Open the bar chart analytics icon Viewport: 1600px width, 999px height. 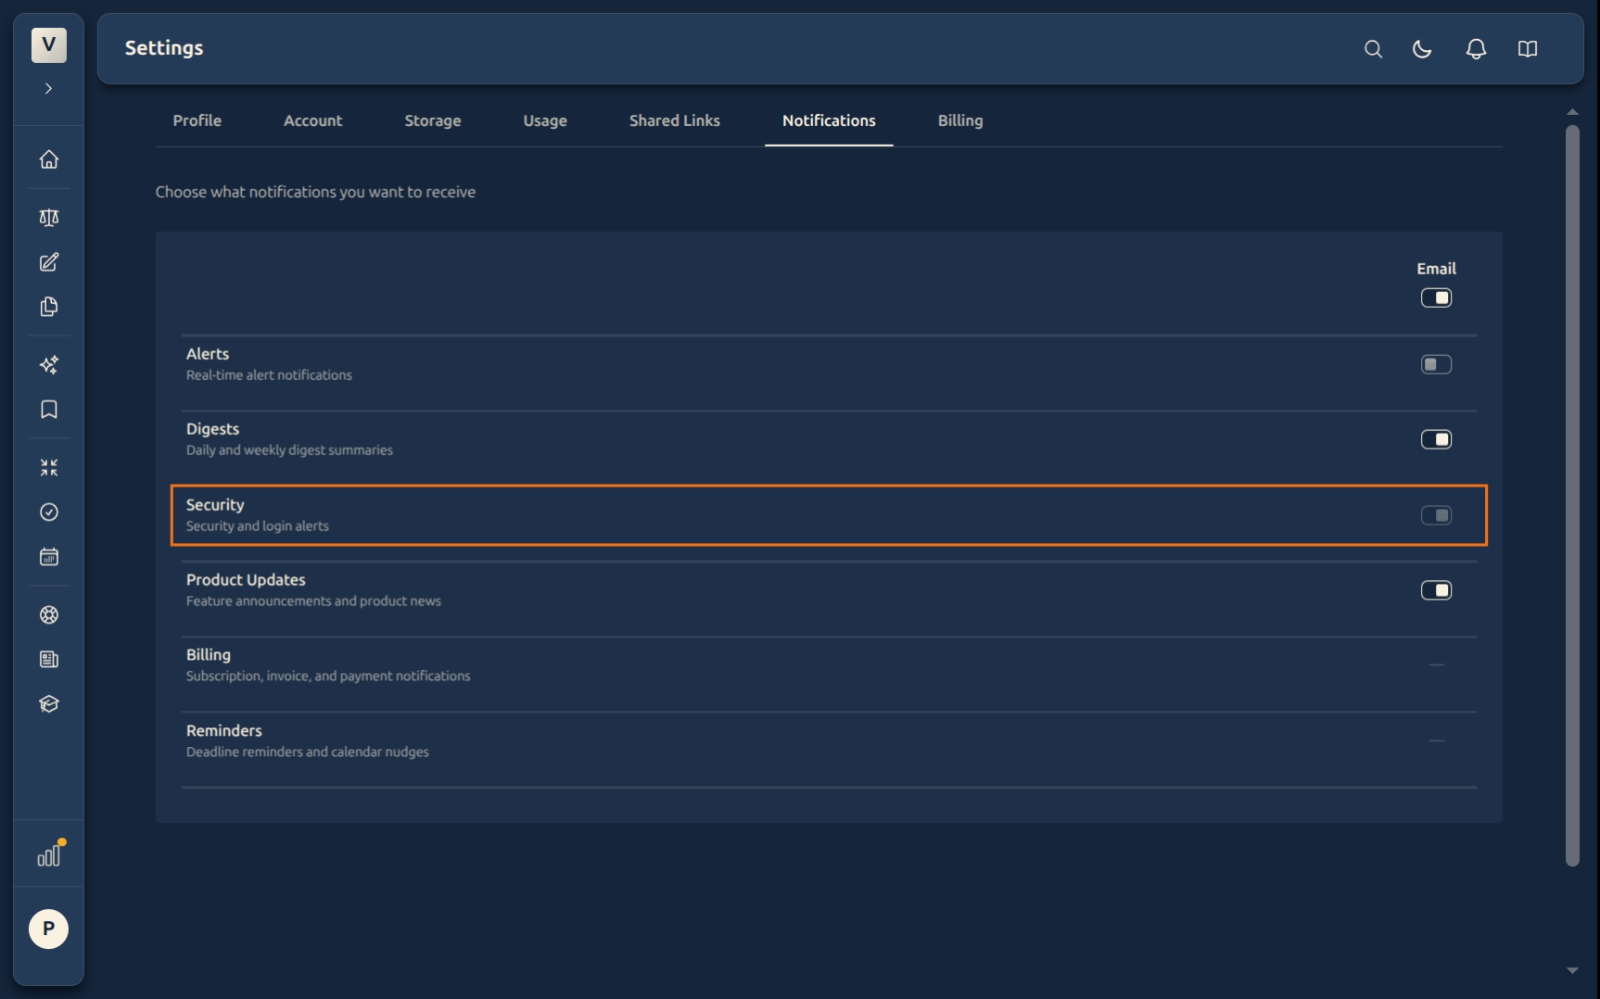49,855
